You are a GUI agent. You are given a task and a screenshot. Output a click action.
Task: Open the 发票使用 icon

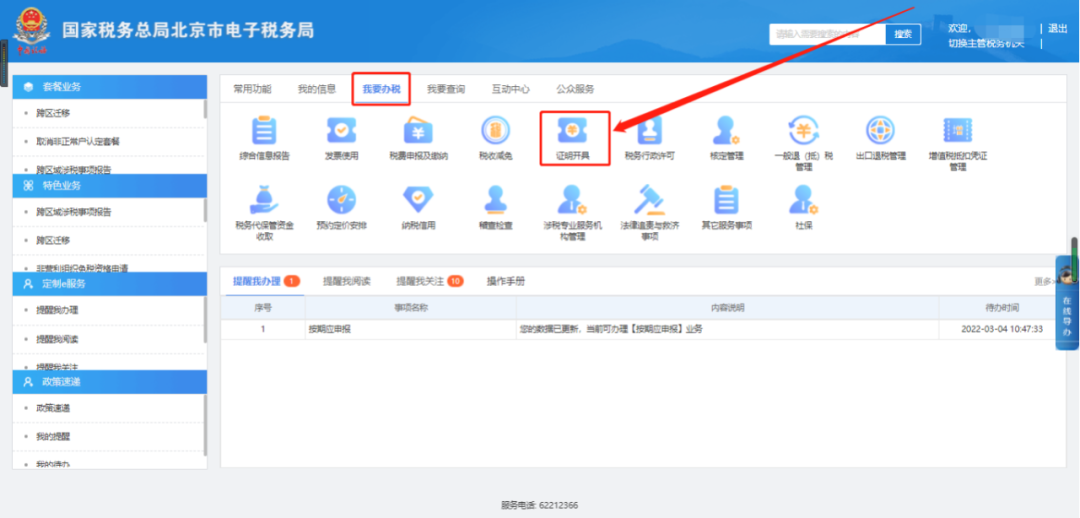pyautogui.click(x=341, y=130)
